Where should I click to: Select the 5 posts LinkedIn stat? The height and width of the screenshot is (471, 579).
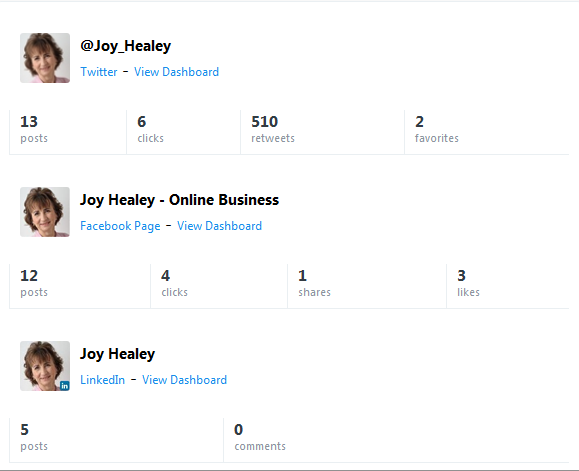pyautogui.click(x=116, y=440)
